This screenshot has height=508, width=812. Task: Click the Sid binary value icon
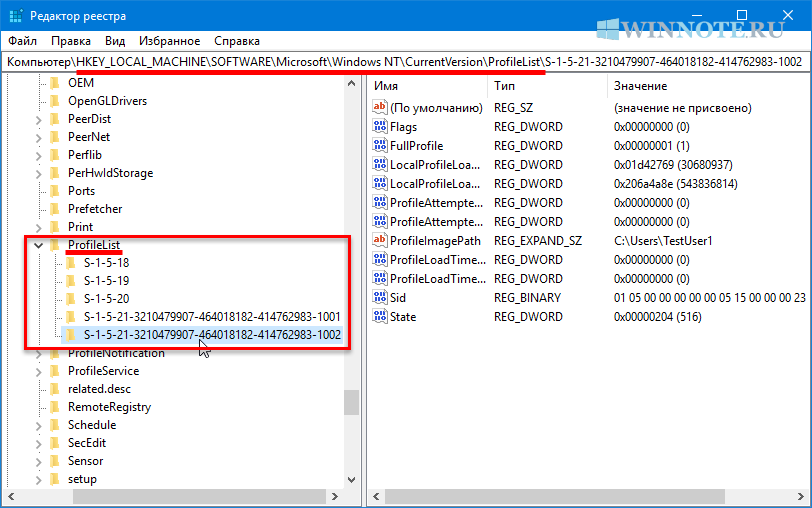[x=380, y=297]
